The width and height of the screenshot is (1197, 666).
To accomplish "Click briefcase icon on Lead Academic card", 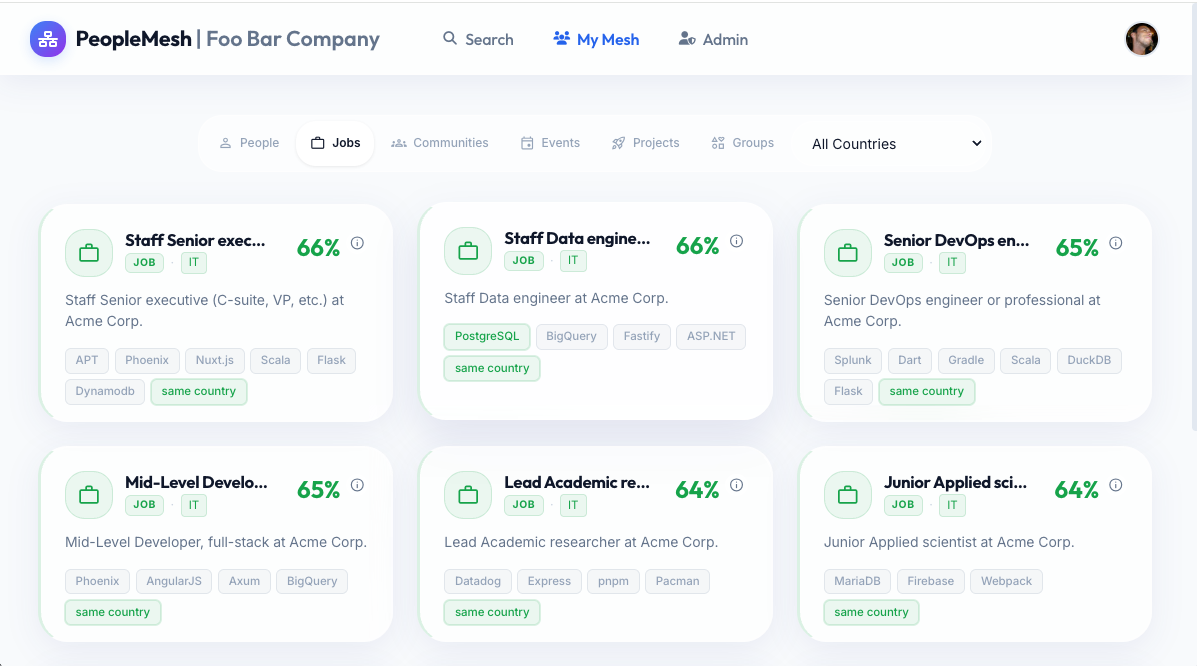I will coord(468,495).
